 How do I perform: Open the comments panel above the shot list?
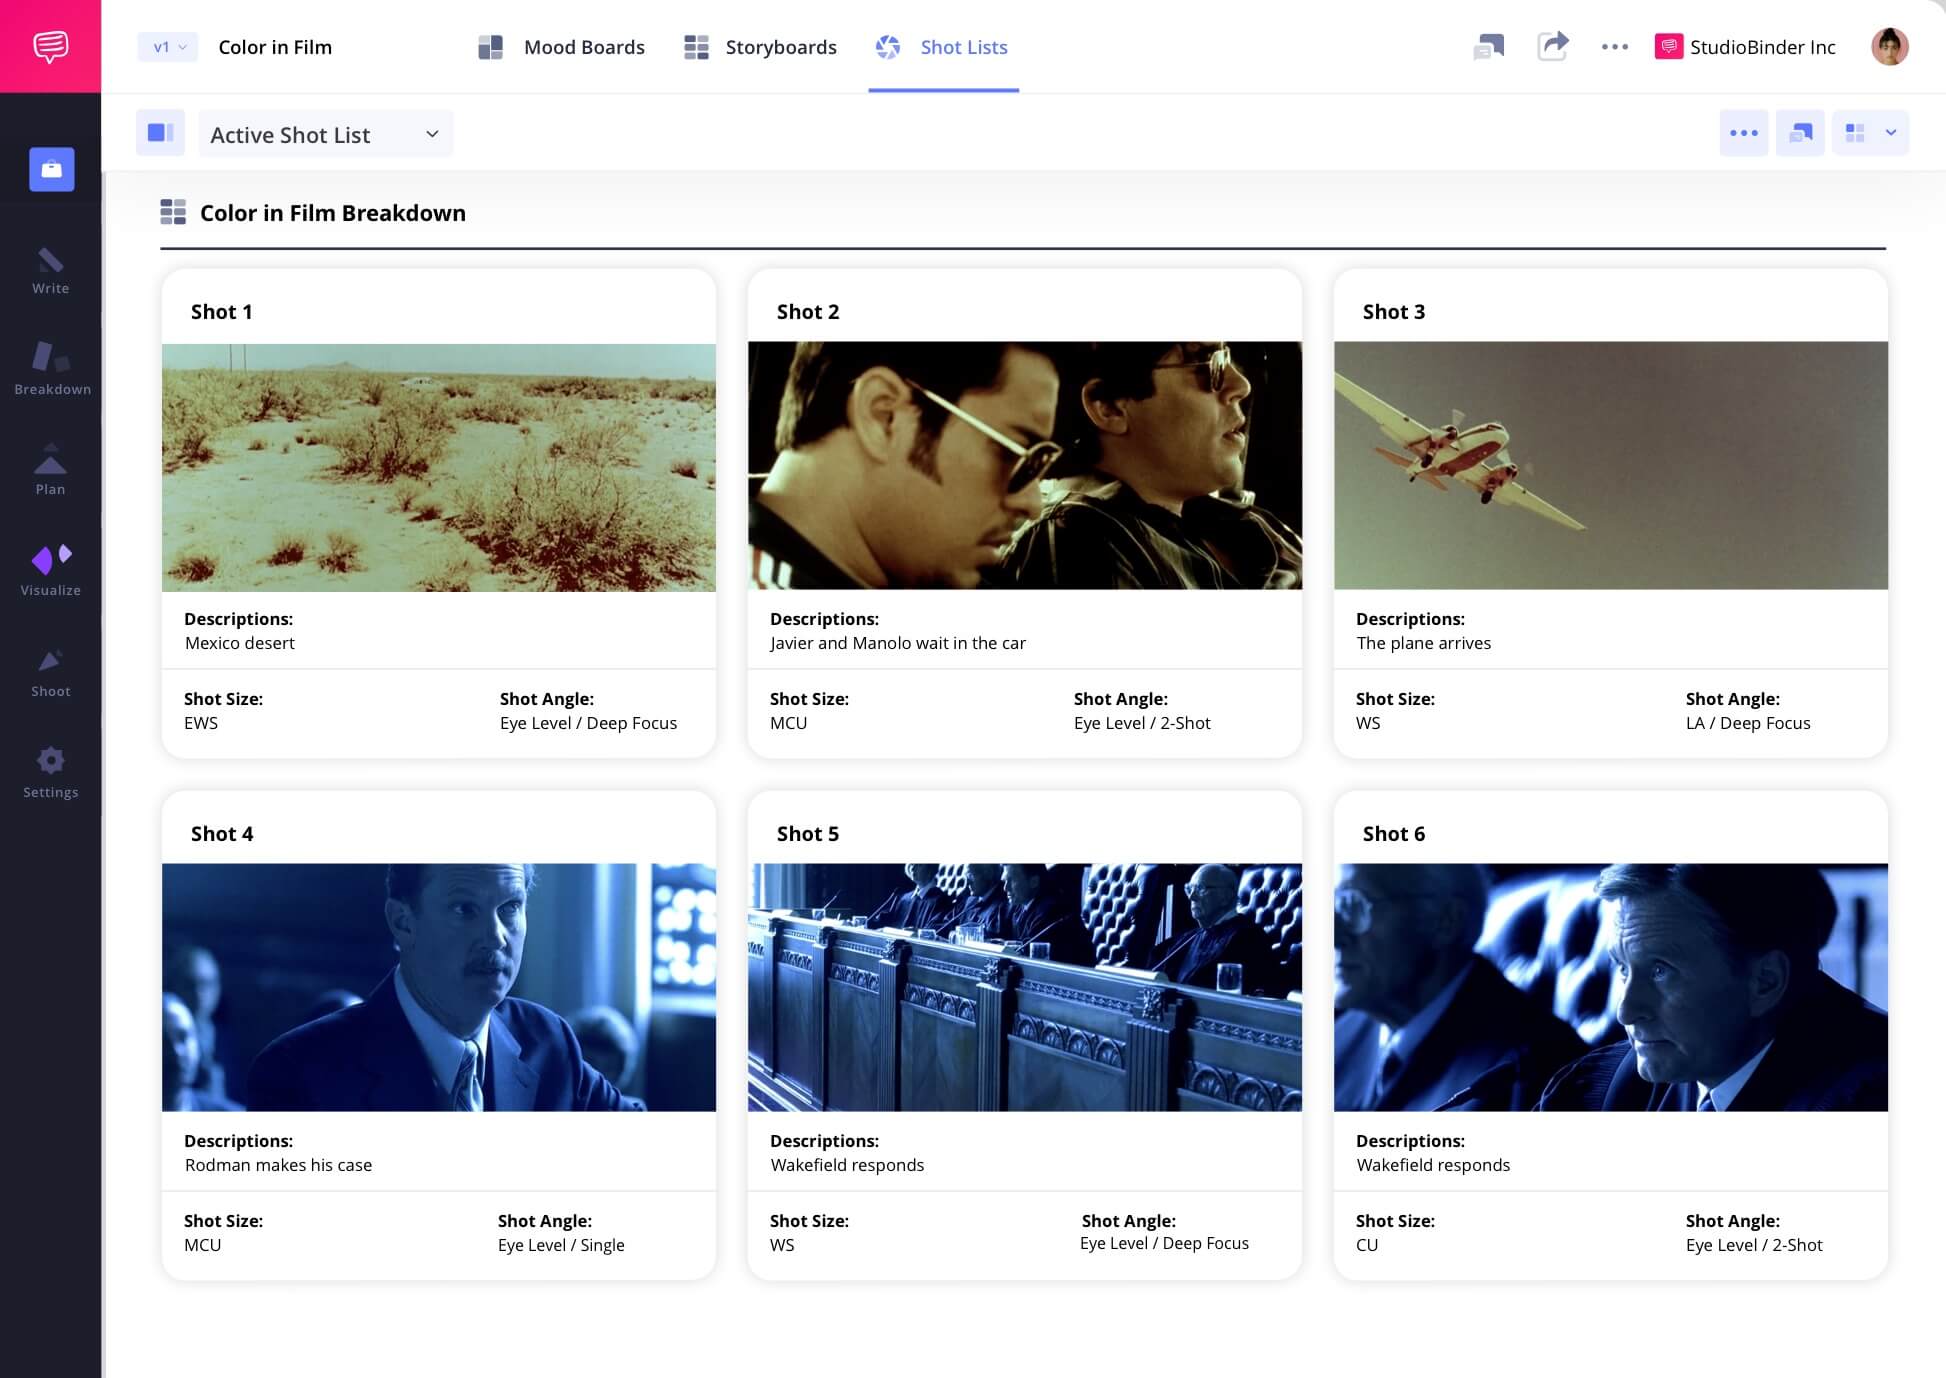(x=1800, y=133)
